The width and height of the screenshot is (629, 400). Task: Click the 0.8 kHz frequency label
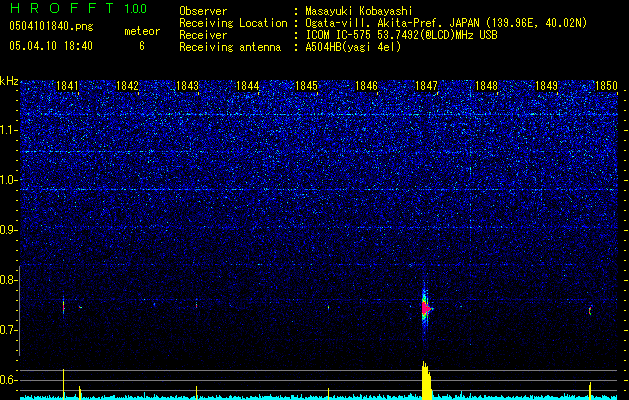pyautogui.click(x=8, y=280)
